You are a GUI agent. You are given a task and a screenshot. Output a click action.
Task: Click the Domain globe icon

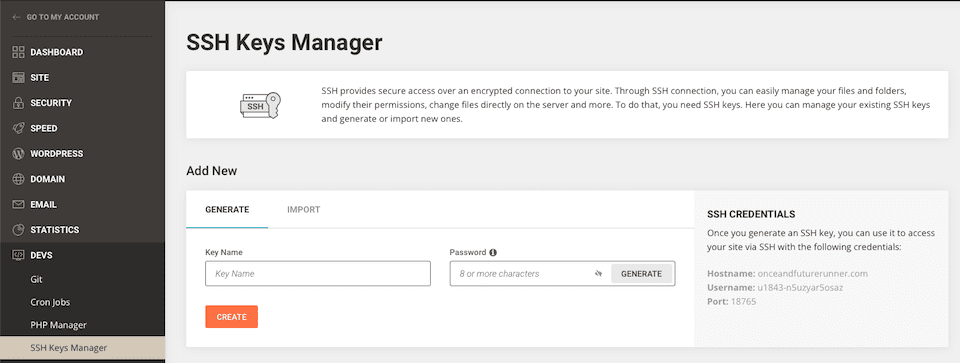coord(18,179)
